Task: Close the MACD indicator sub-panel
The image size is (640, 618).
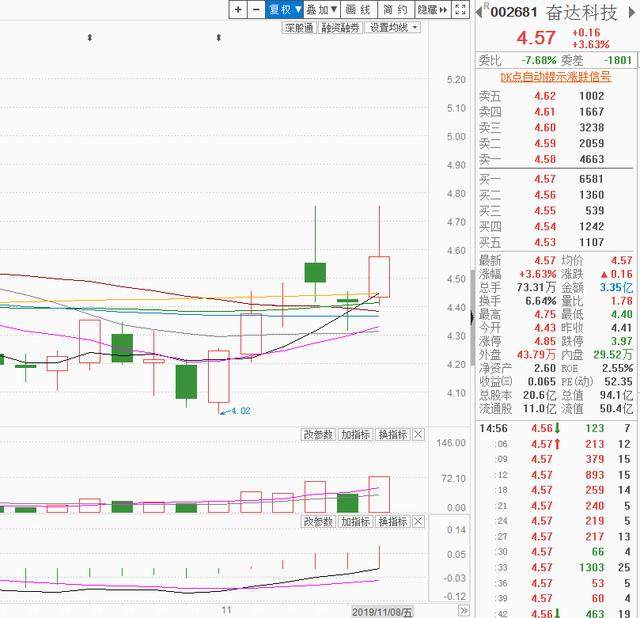Action: pos(418,522)
